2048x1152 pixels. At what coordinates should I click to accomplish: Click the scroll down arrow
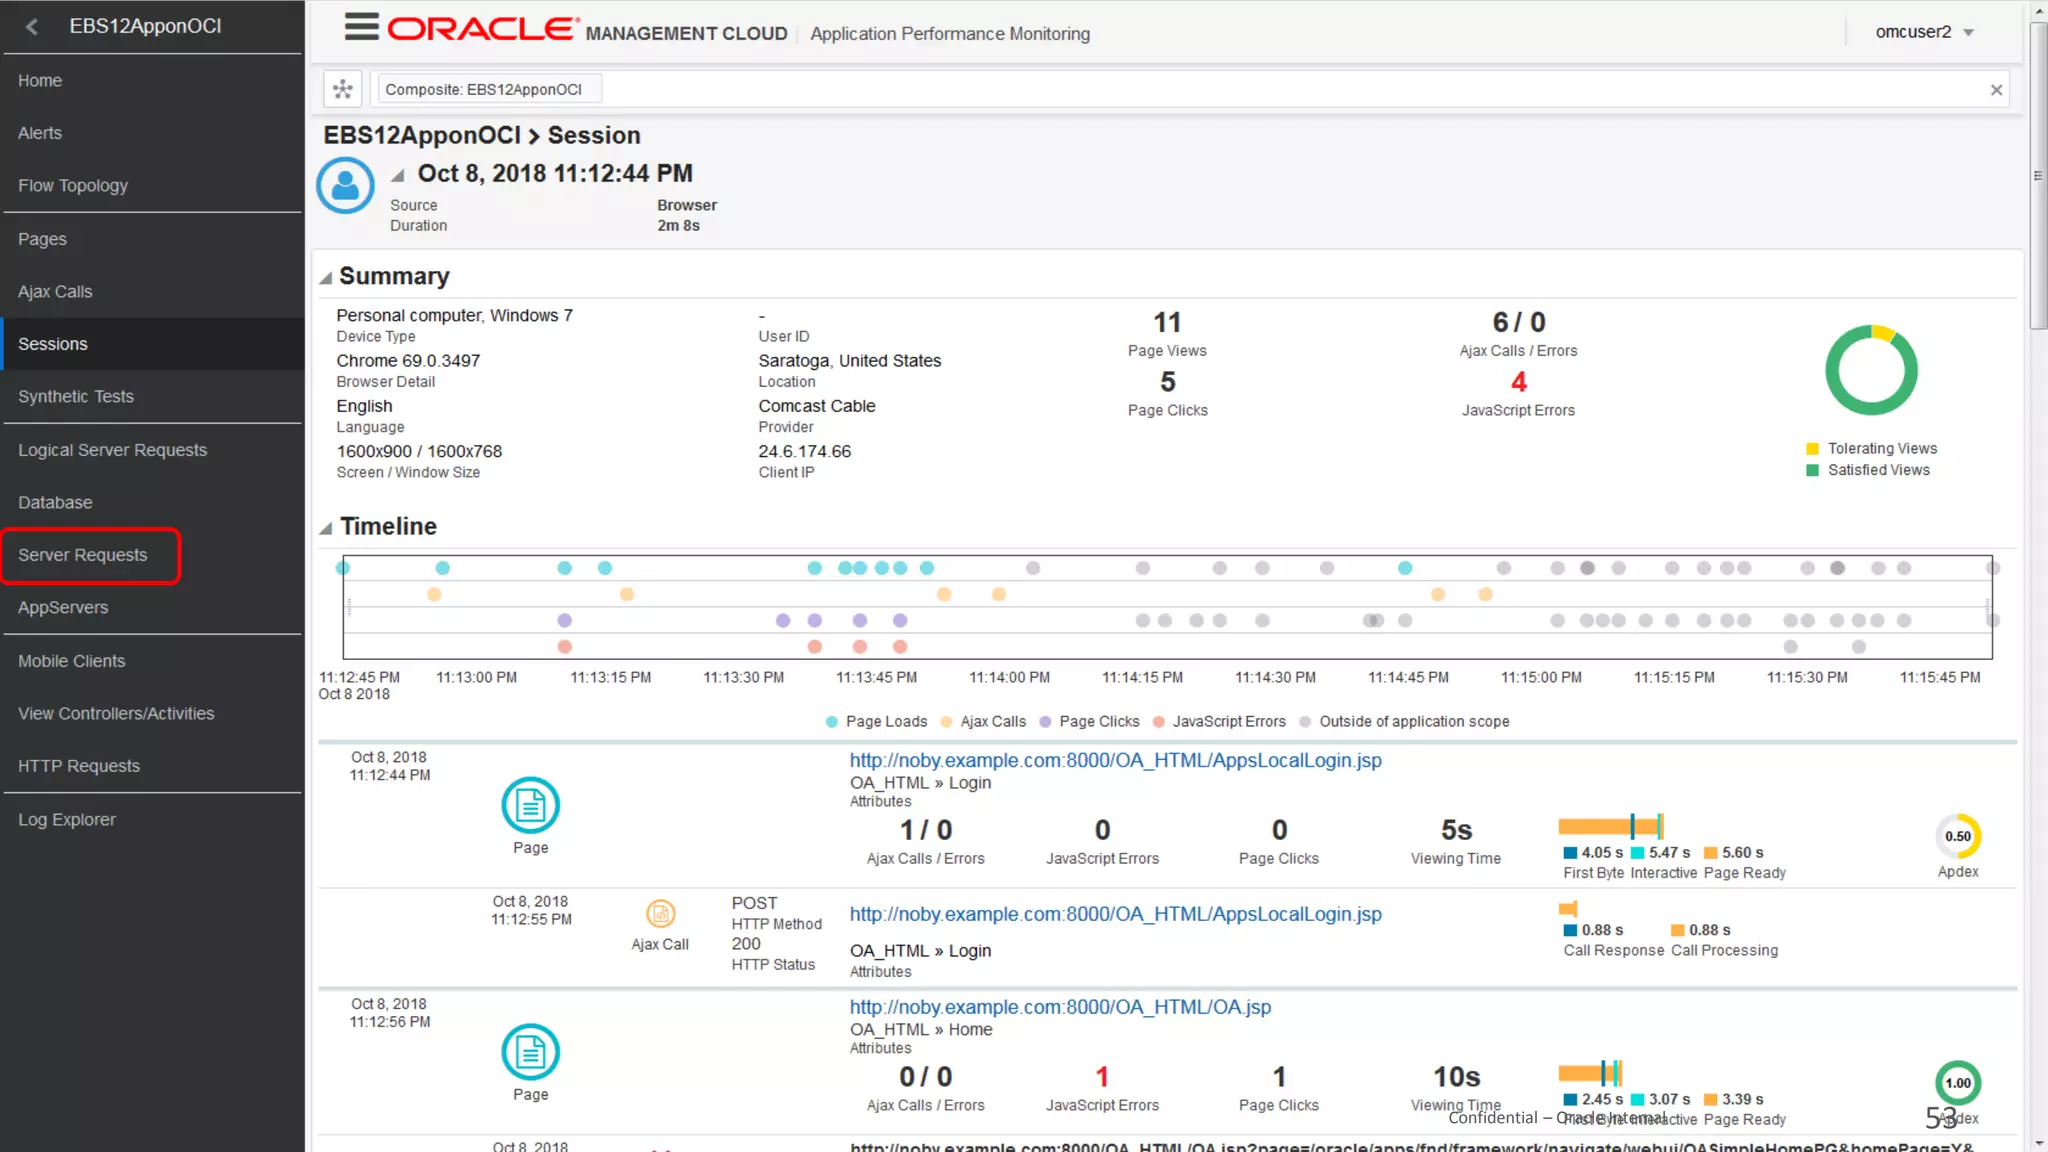coord(2038,1142)
